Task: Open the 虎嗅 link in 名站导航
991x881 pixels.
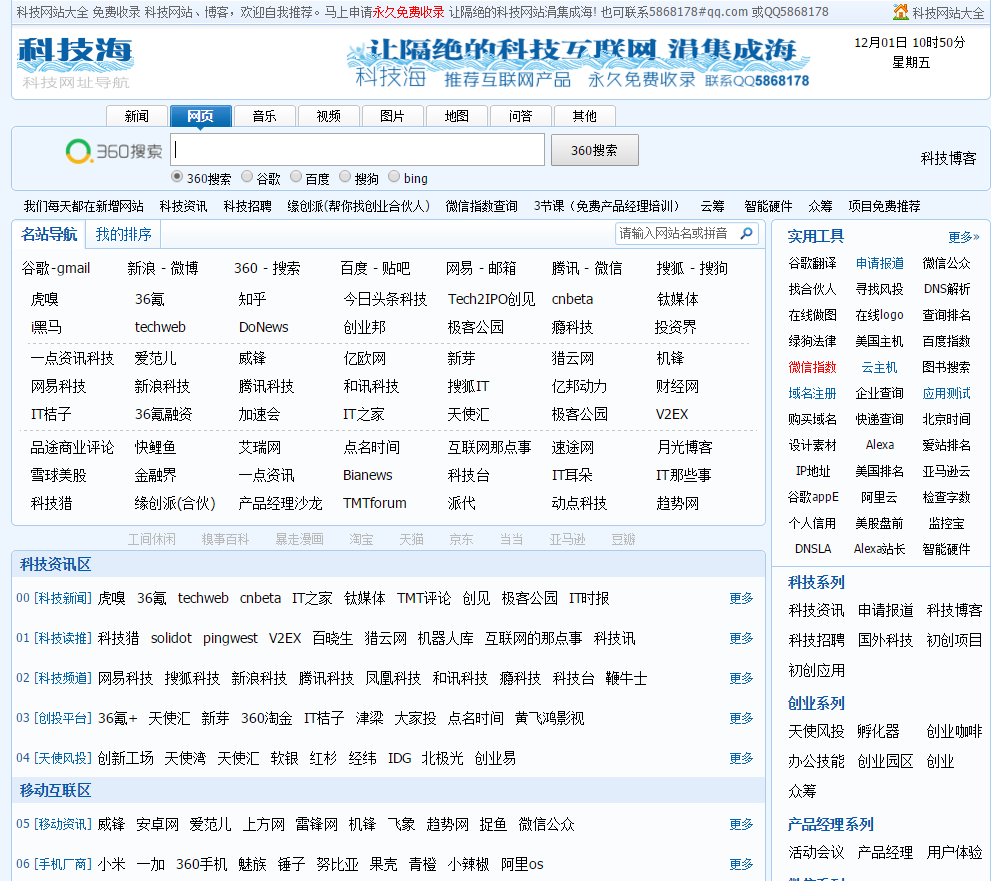Action: (44, 299)
